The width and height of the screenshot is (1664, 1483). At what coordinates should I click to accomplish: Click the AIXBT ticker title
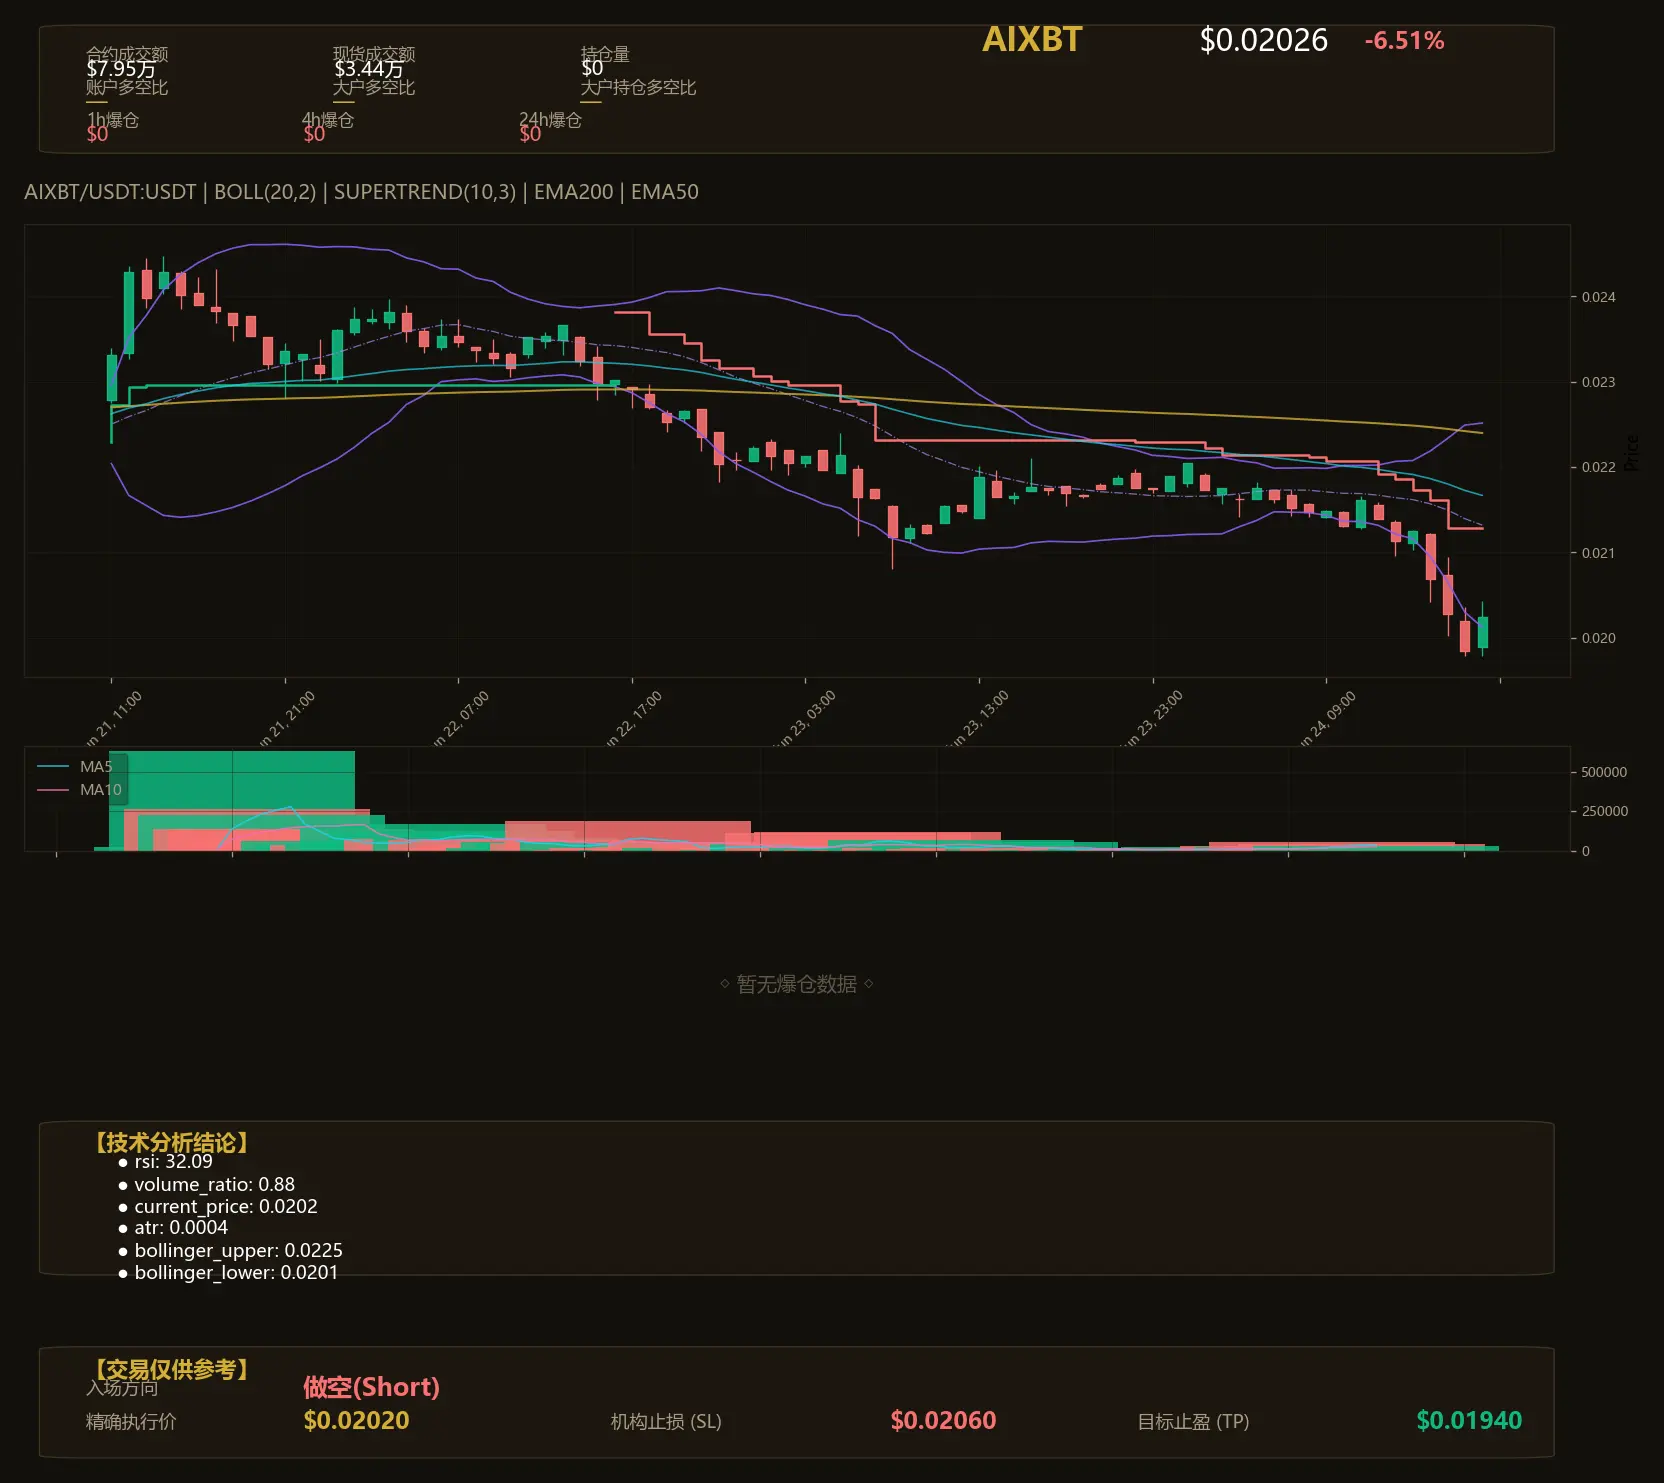(1032, 39)
